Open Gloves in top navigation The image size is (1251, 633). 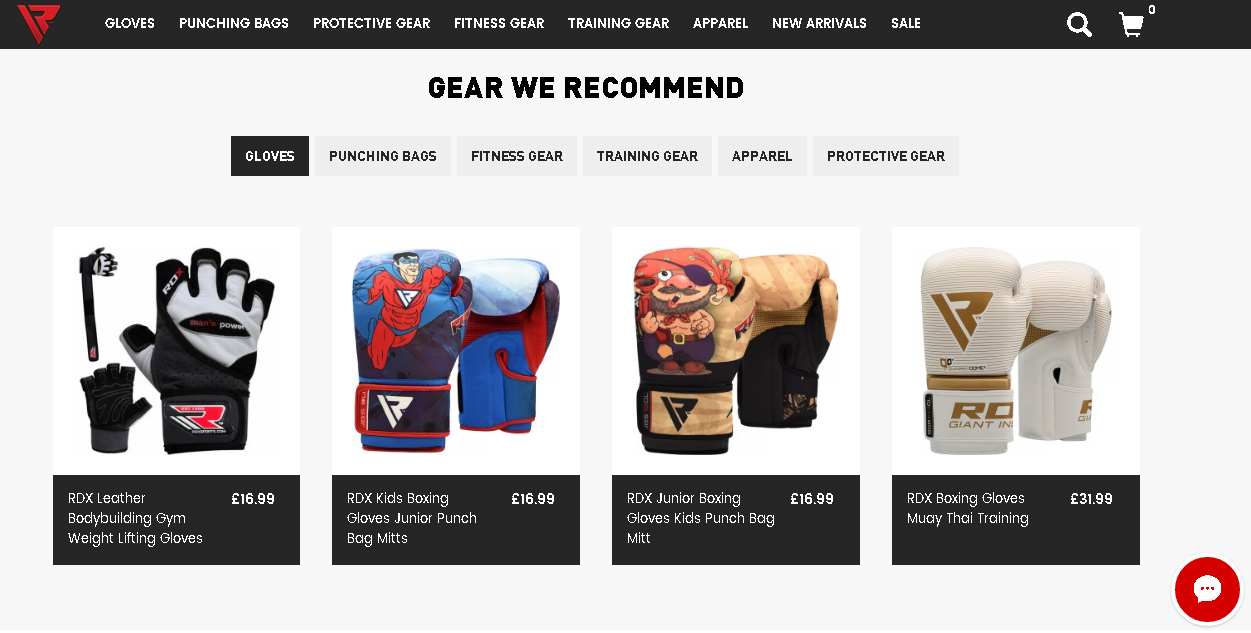(x=130, y=23)
